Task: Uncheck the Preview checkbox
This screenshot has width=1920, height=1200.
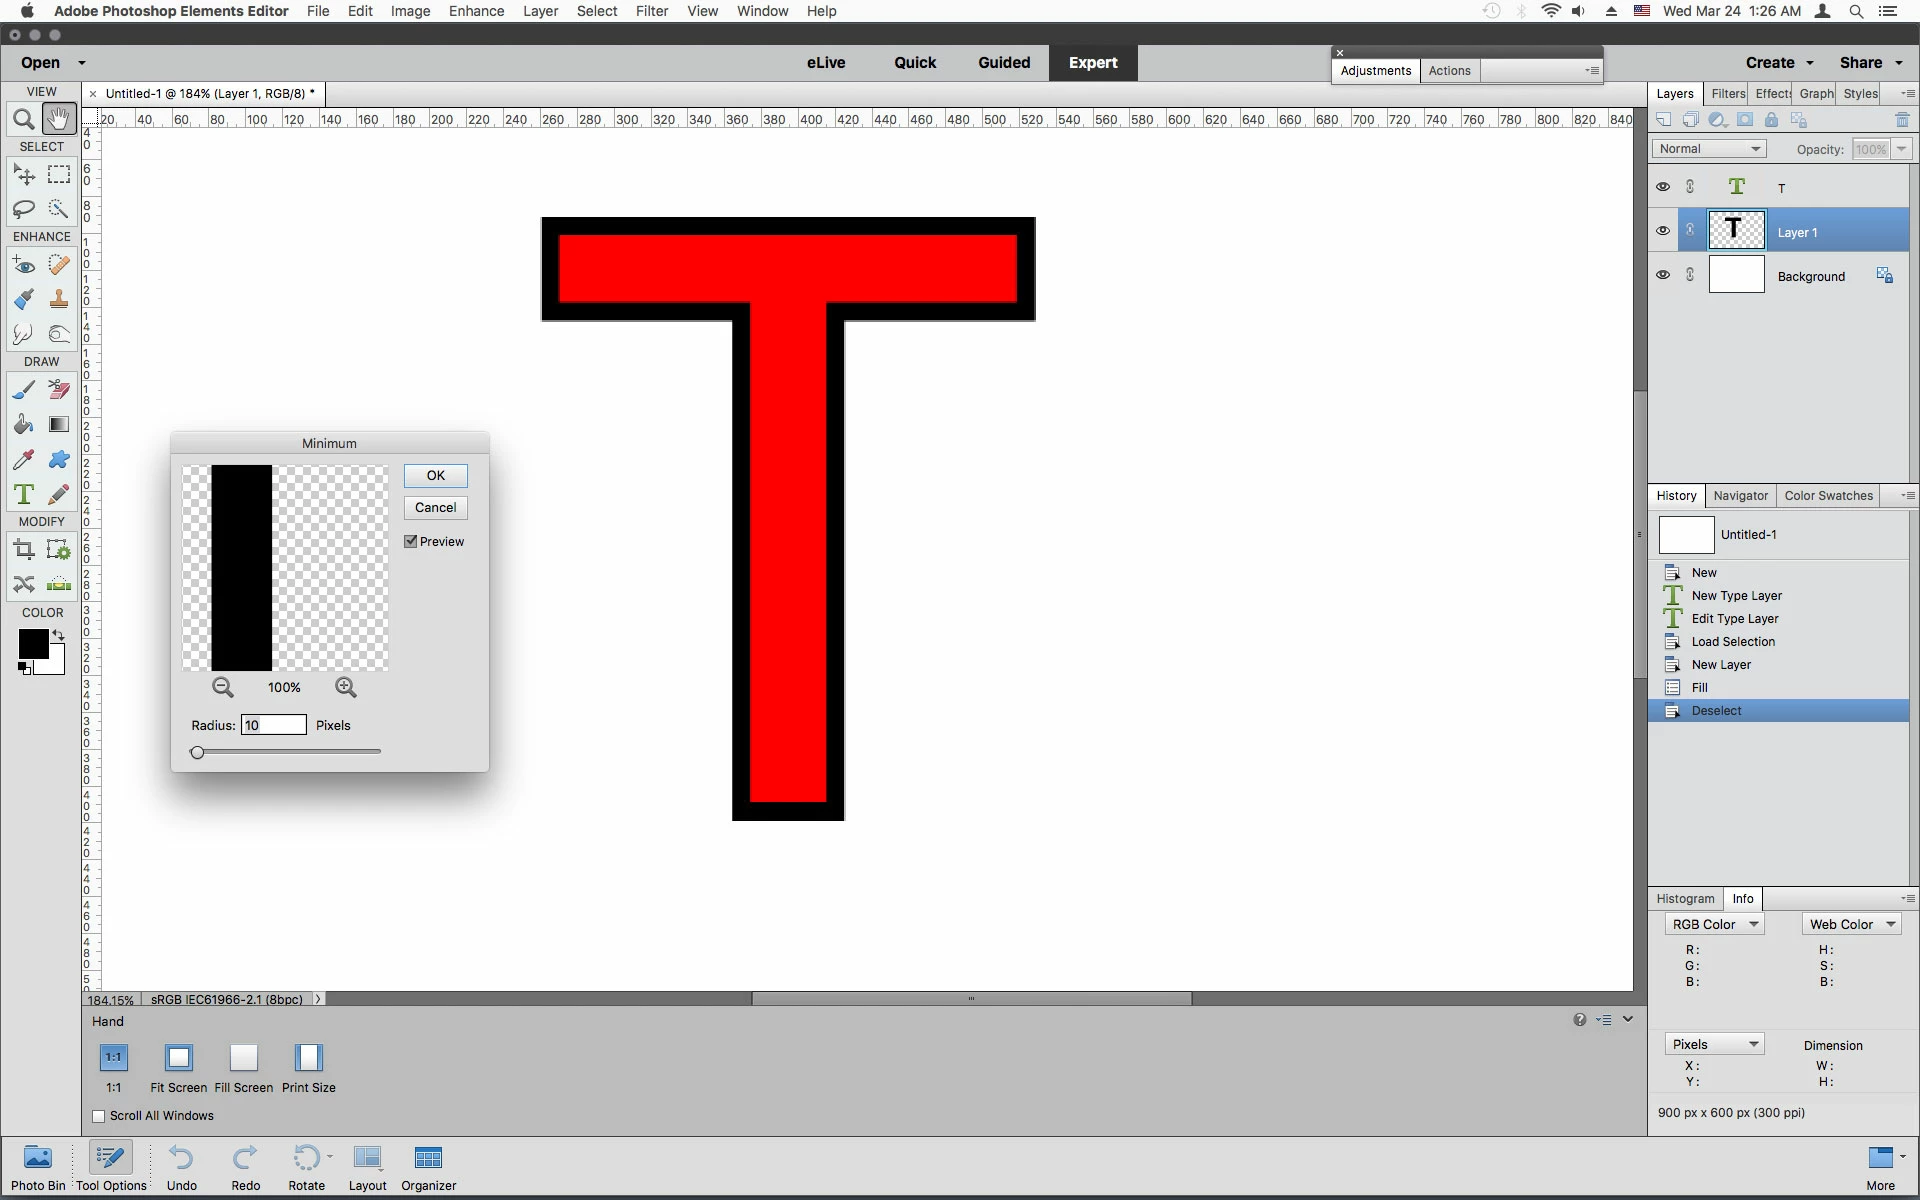Action: coord(411,541)
